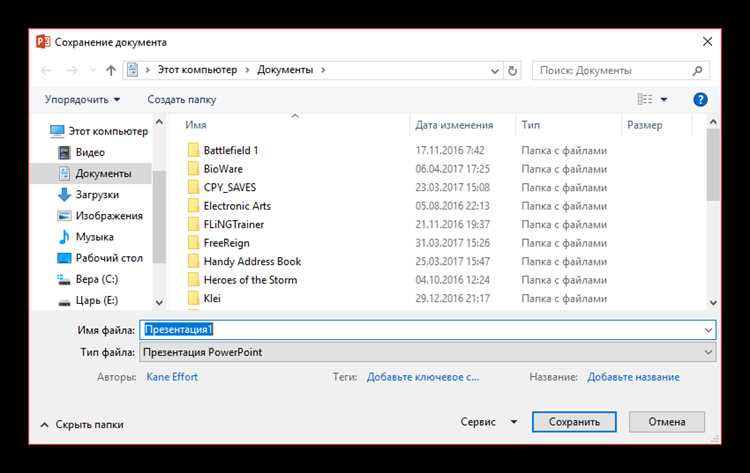750x473 pixels.
Task: Click date 17.11.2016 7:42 cell
Action: click(x=450, y=150)
